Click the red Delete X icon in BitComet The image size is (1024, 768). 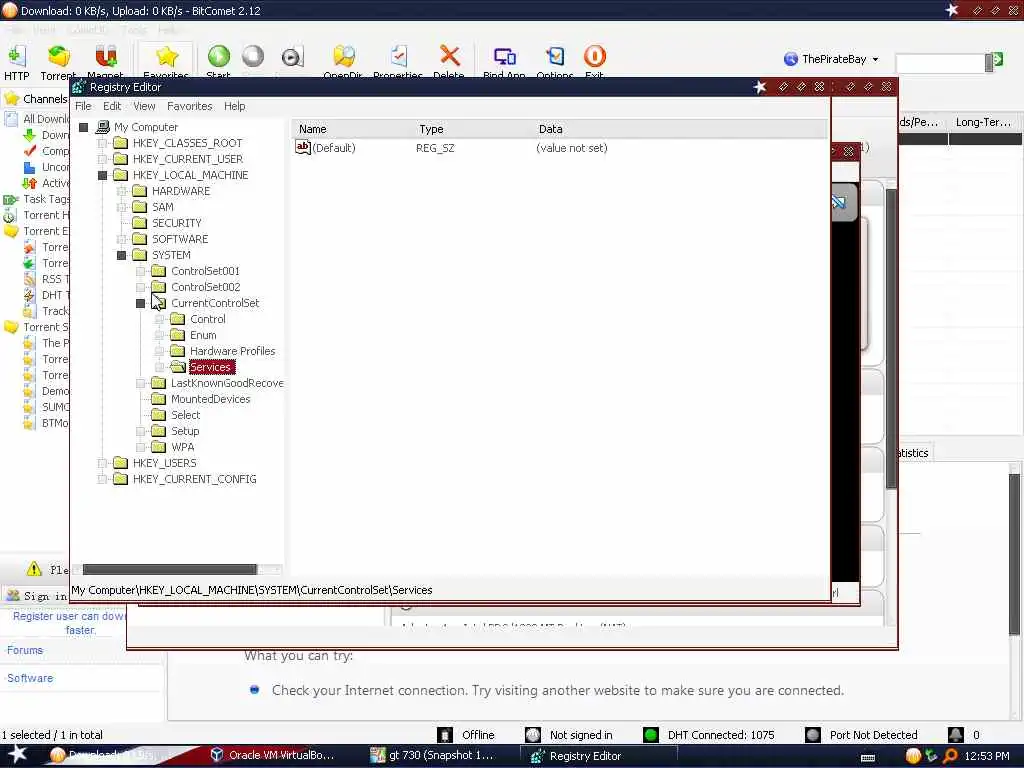pyautogui.click(x=449, y=57)
